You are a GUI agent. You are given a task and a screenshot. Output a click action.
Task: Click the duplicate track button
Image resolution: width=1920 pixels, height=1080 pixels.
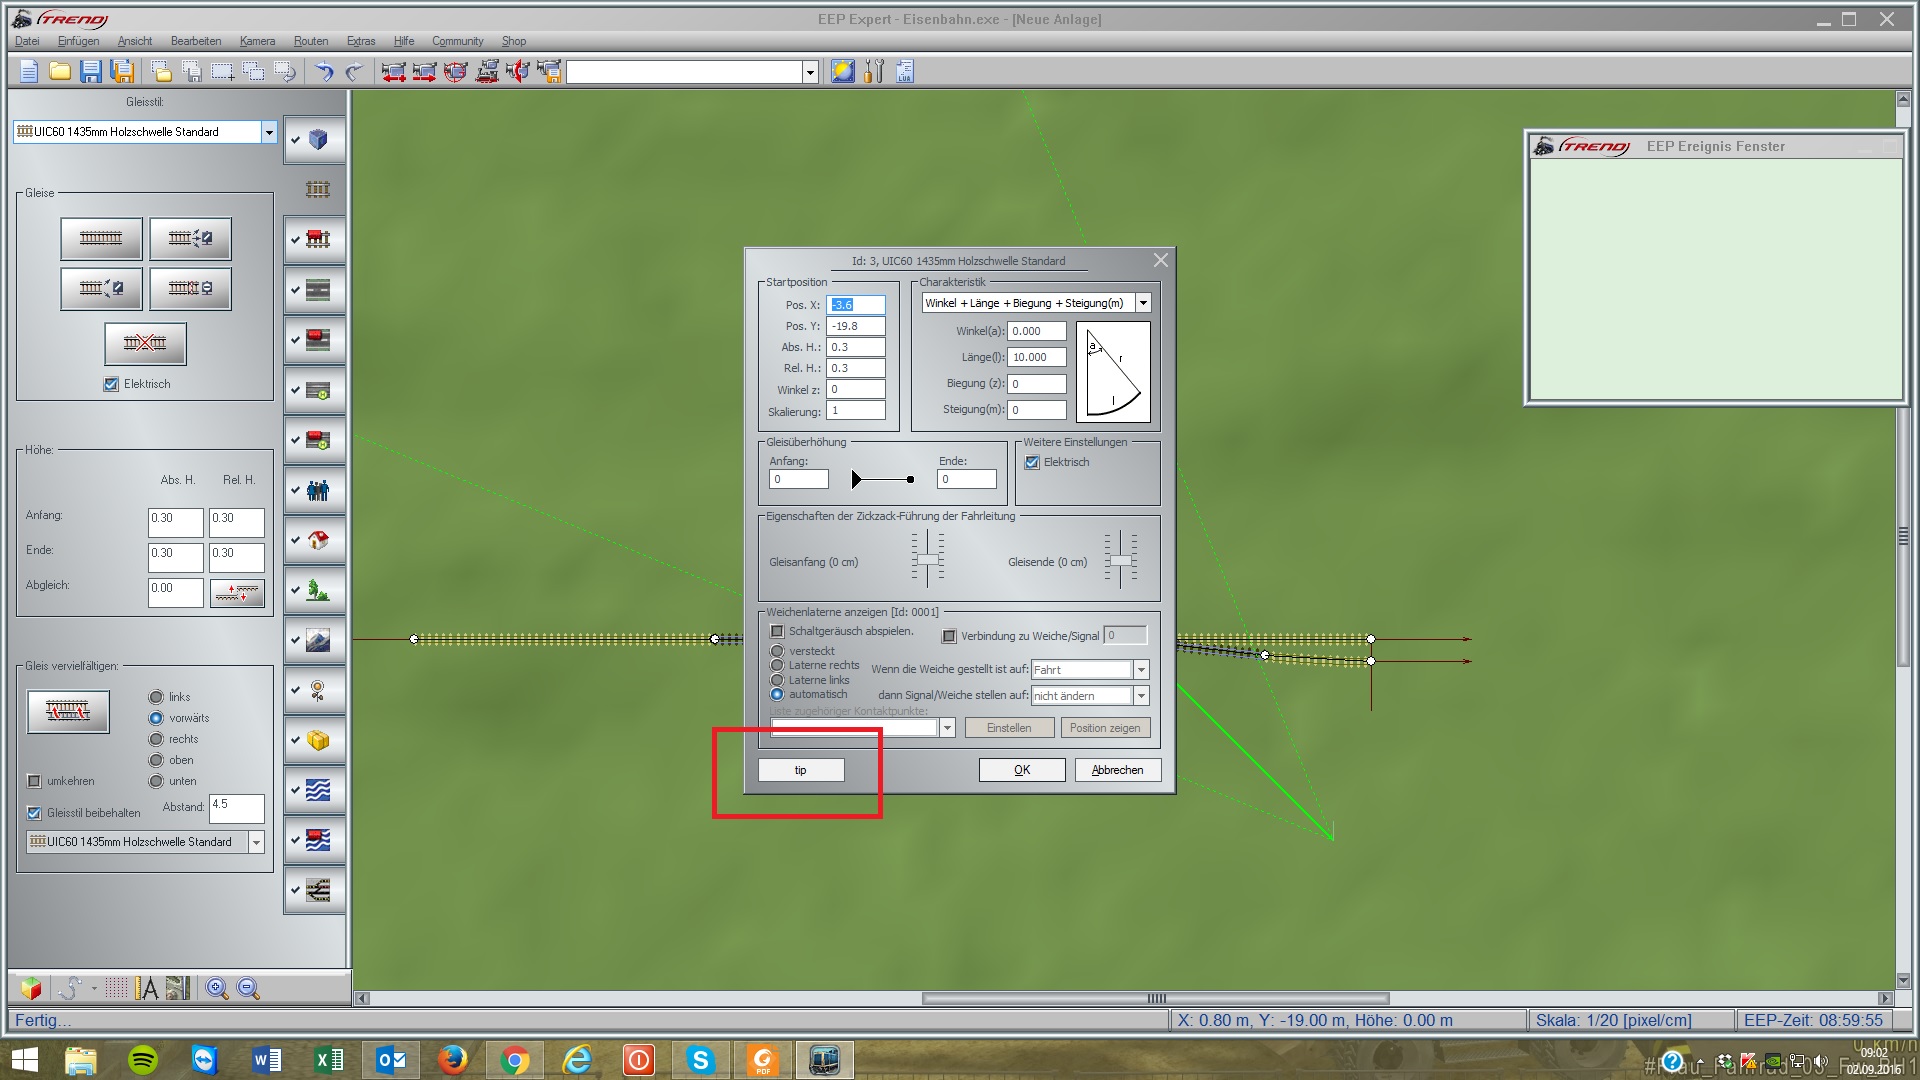[x=68, y=712]
